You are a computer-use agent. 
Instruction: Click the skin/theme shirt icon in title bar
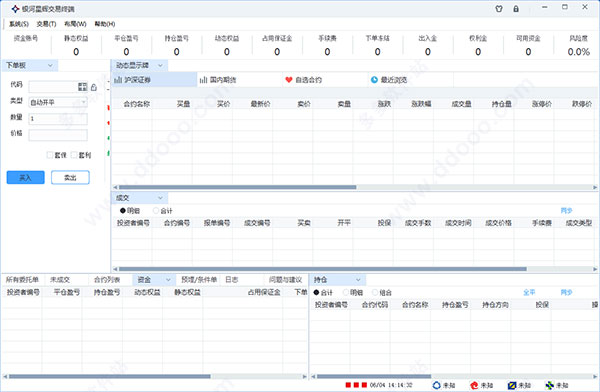pyautogui.click(x=499, y=9)
